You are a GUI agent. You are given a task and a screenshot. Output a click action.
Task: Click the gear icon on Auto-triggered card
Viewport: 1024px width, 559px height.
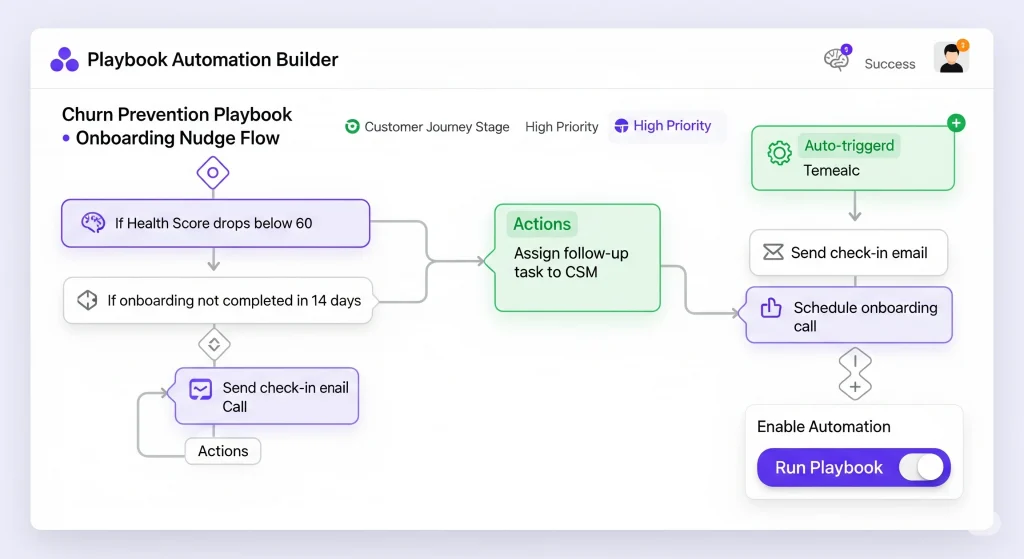[779, 153]
